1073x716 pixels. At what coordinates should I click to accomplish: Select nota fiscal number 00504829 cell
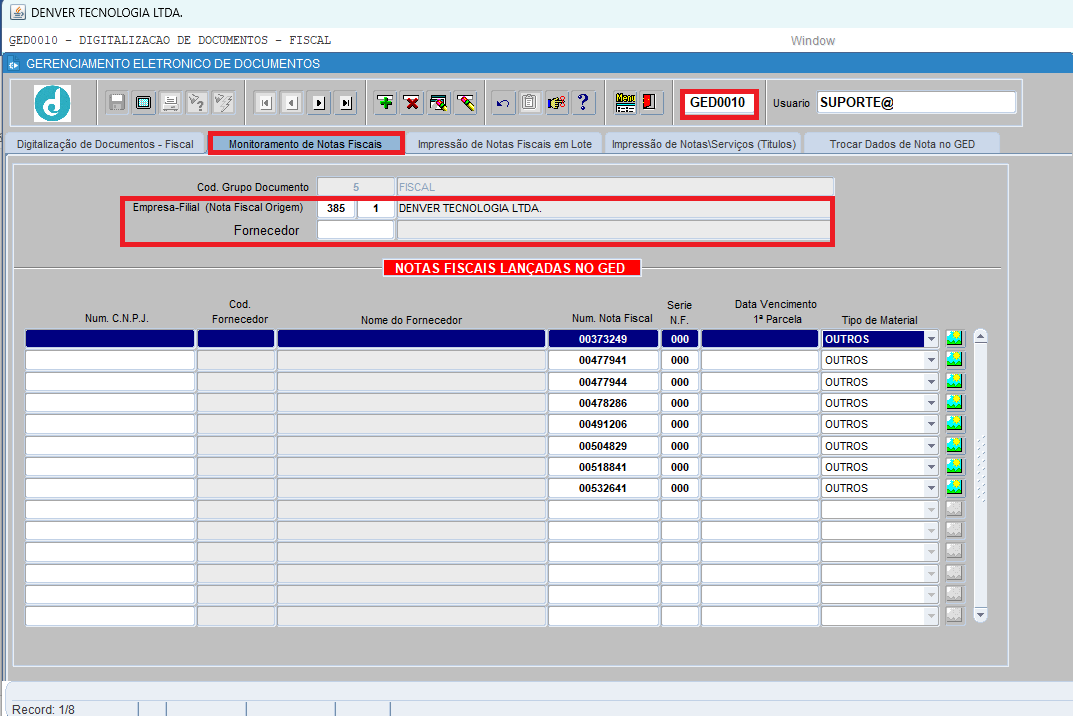tap(603, 446)
